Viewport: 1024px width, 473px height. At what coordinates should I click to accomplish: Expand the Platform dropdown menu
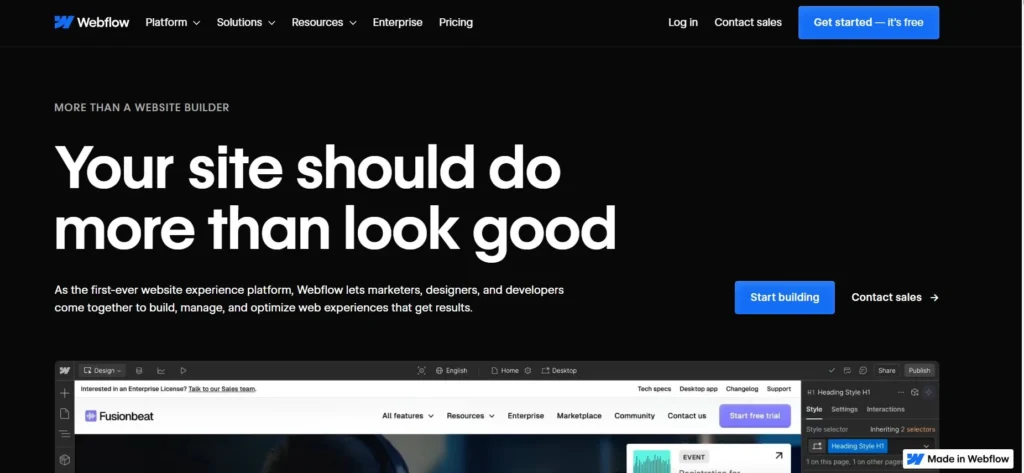tap(172, 22)
